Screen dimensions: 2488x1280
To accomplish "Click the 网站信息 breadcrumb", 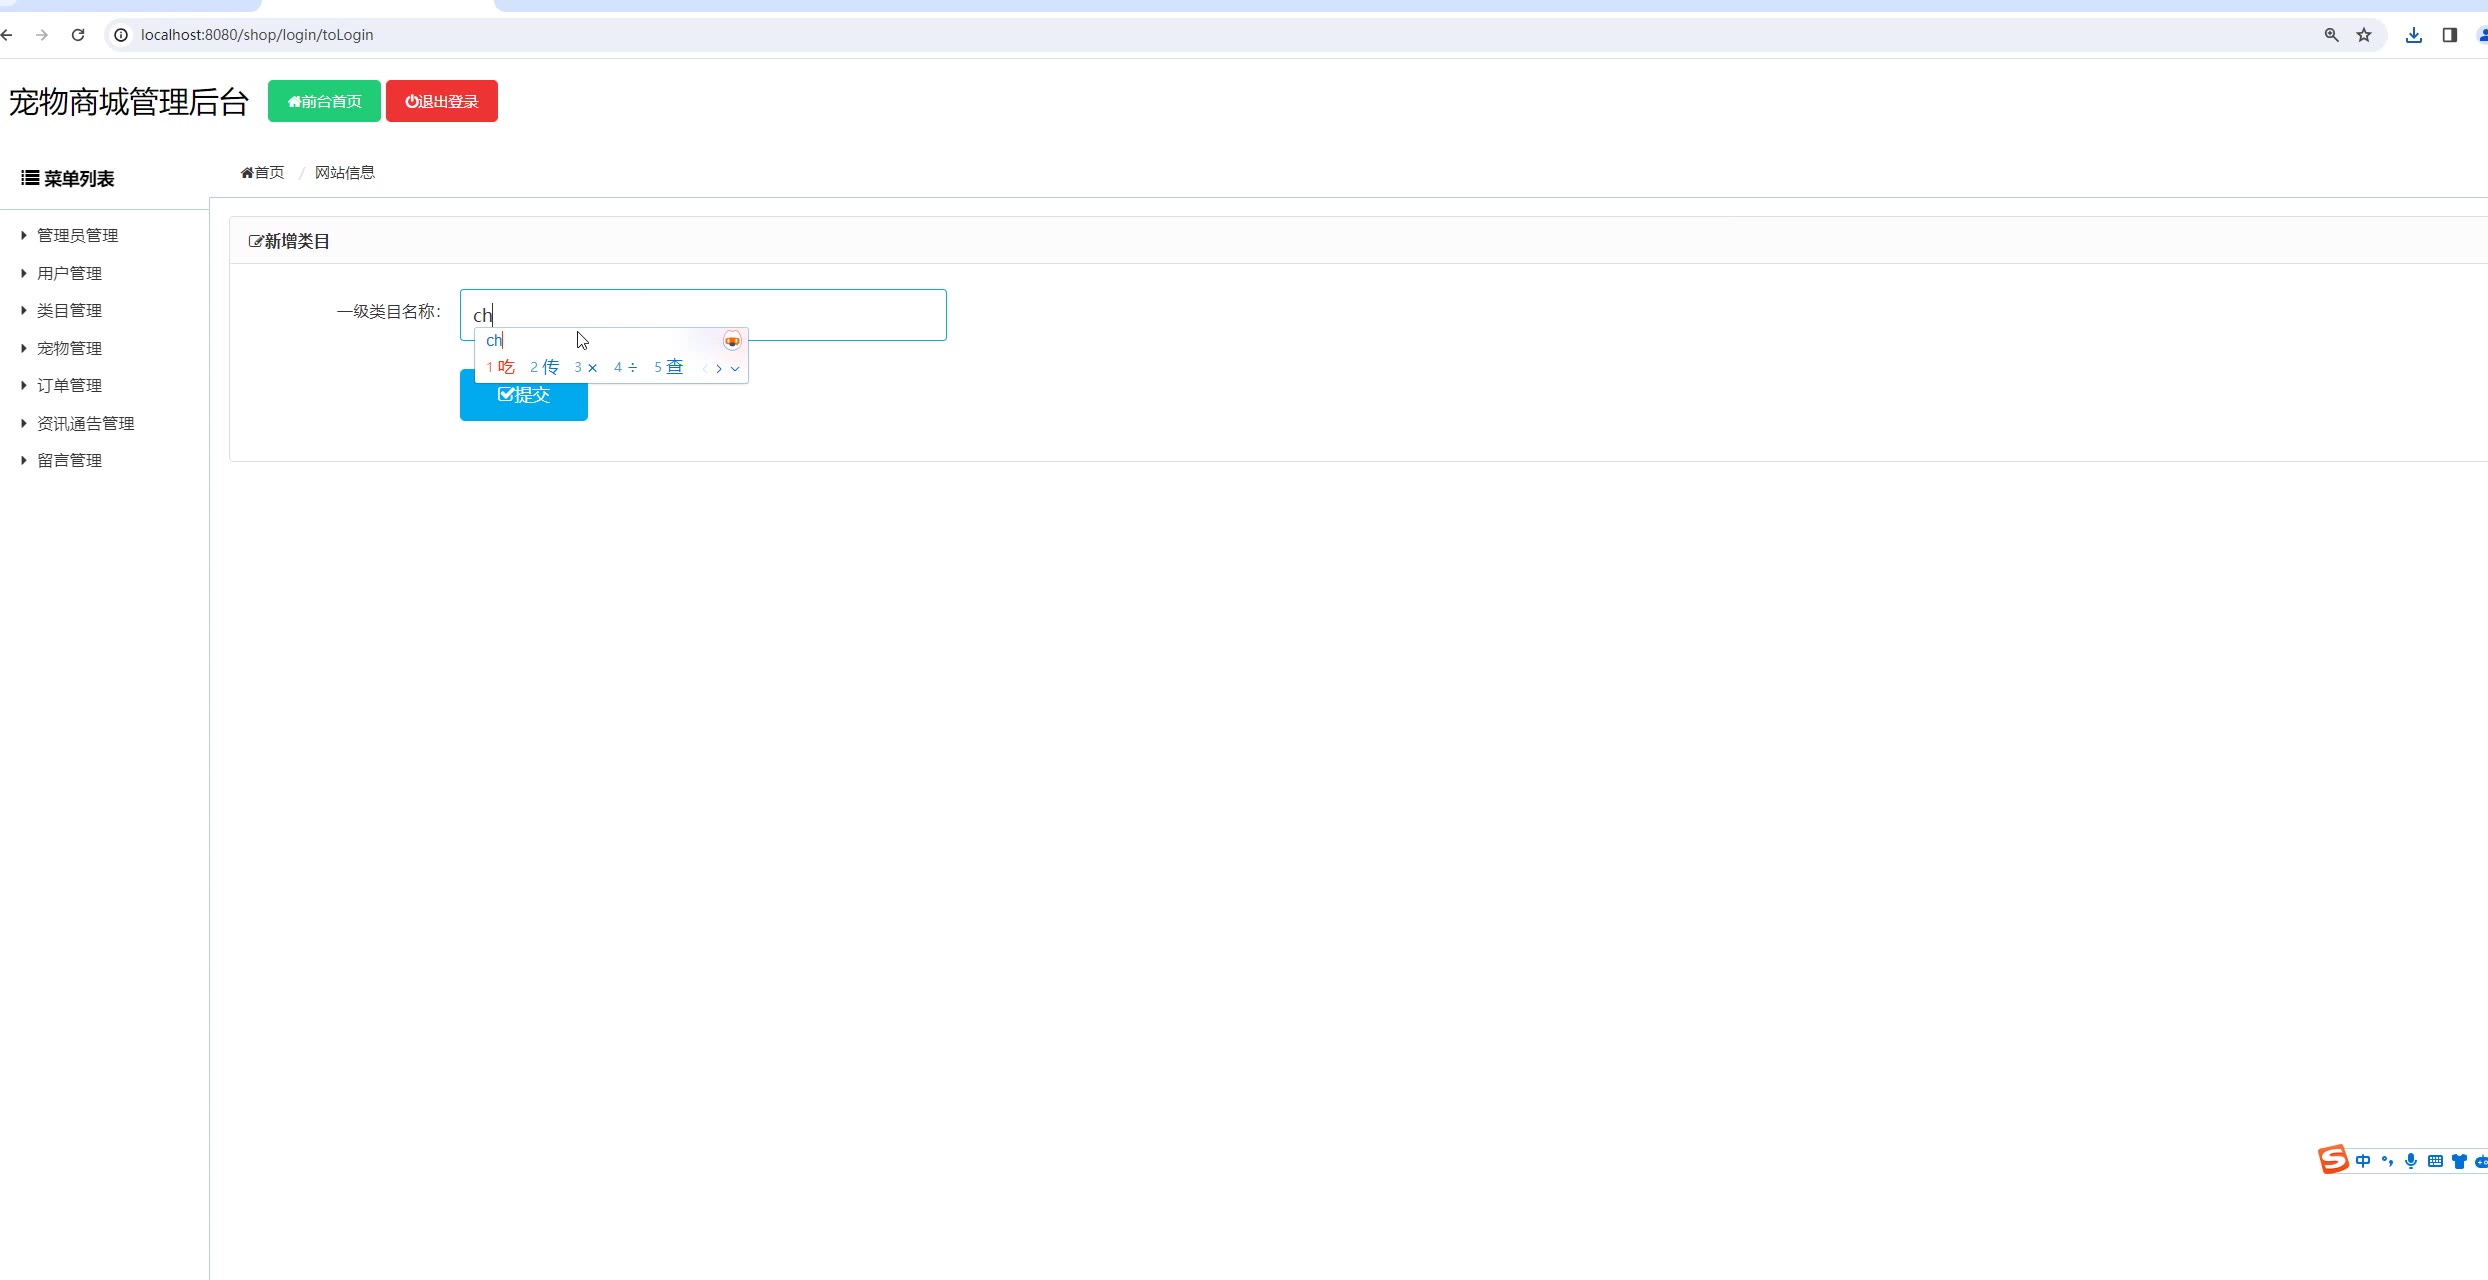I will click(345, 173).
